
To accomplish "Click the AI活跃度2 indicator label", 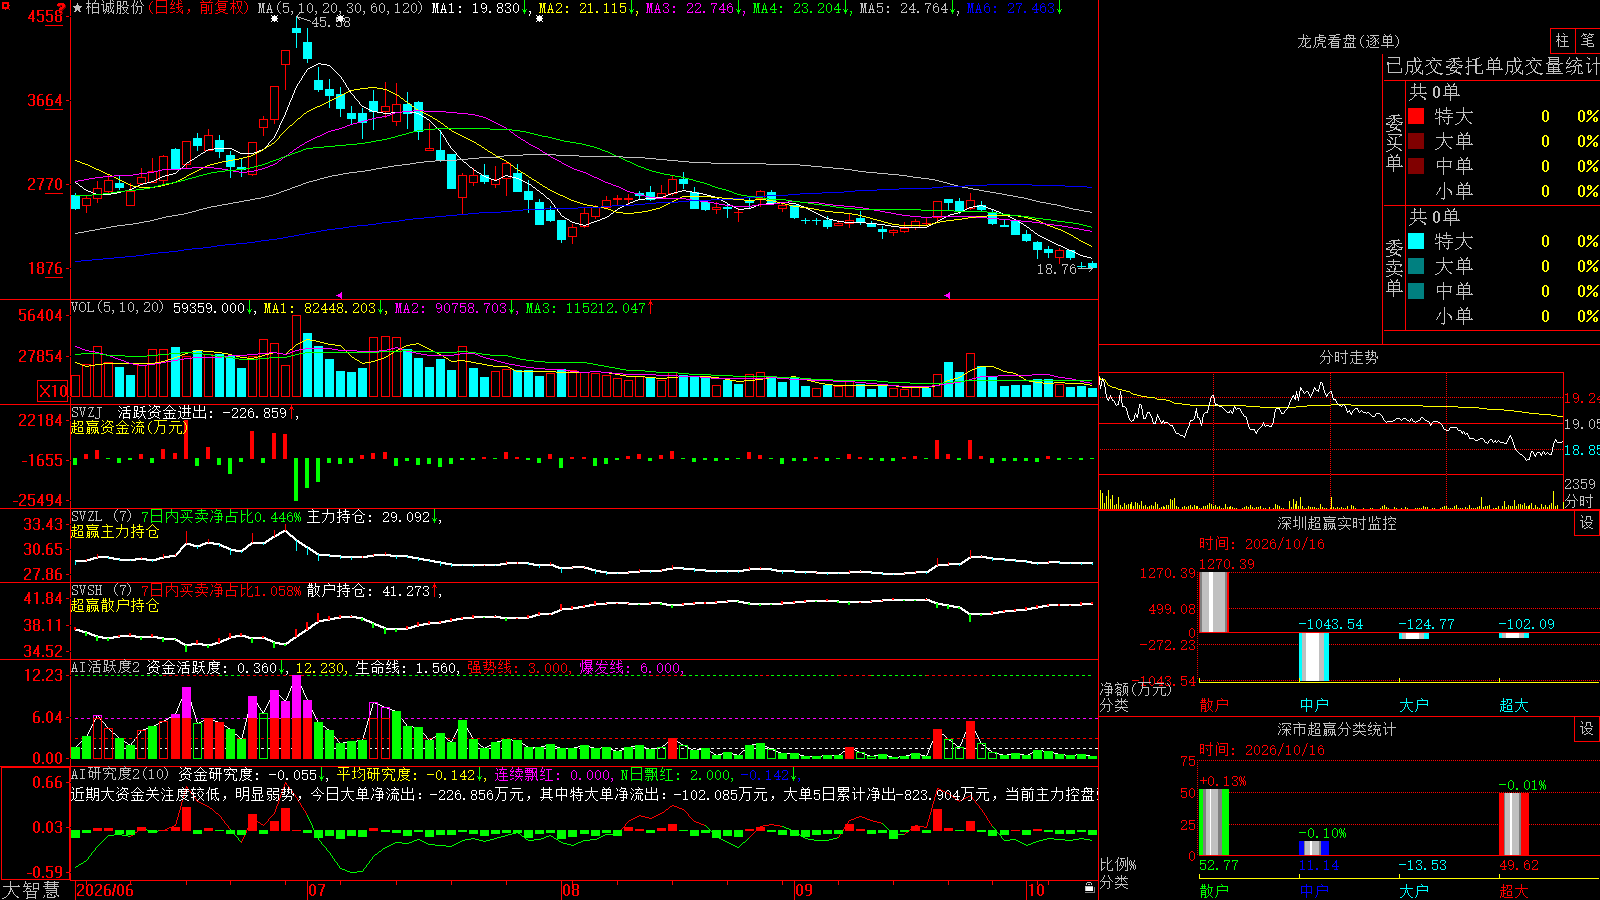I will pos(106,667).
